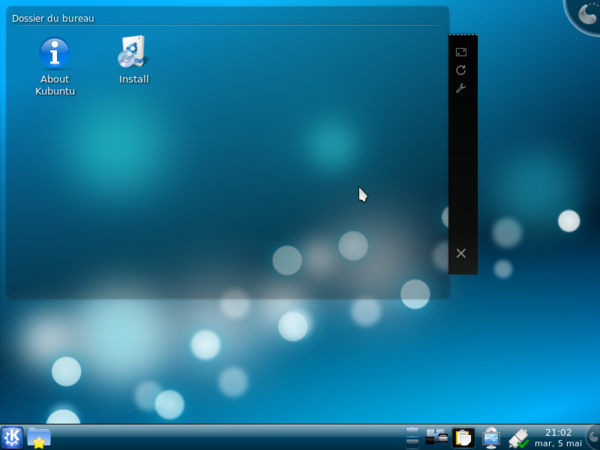Viewport: 600px width, 450px height.
Task: Open the panel toolbox at the taskbar's right edge
Action: (592, 437)
